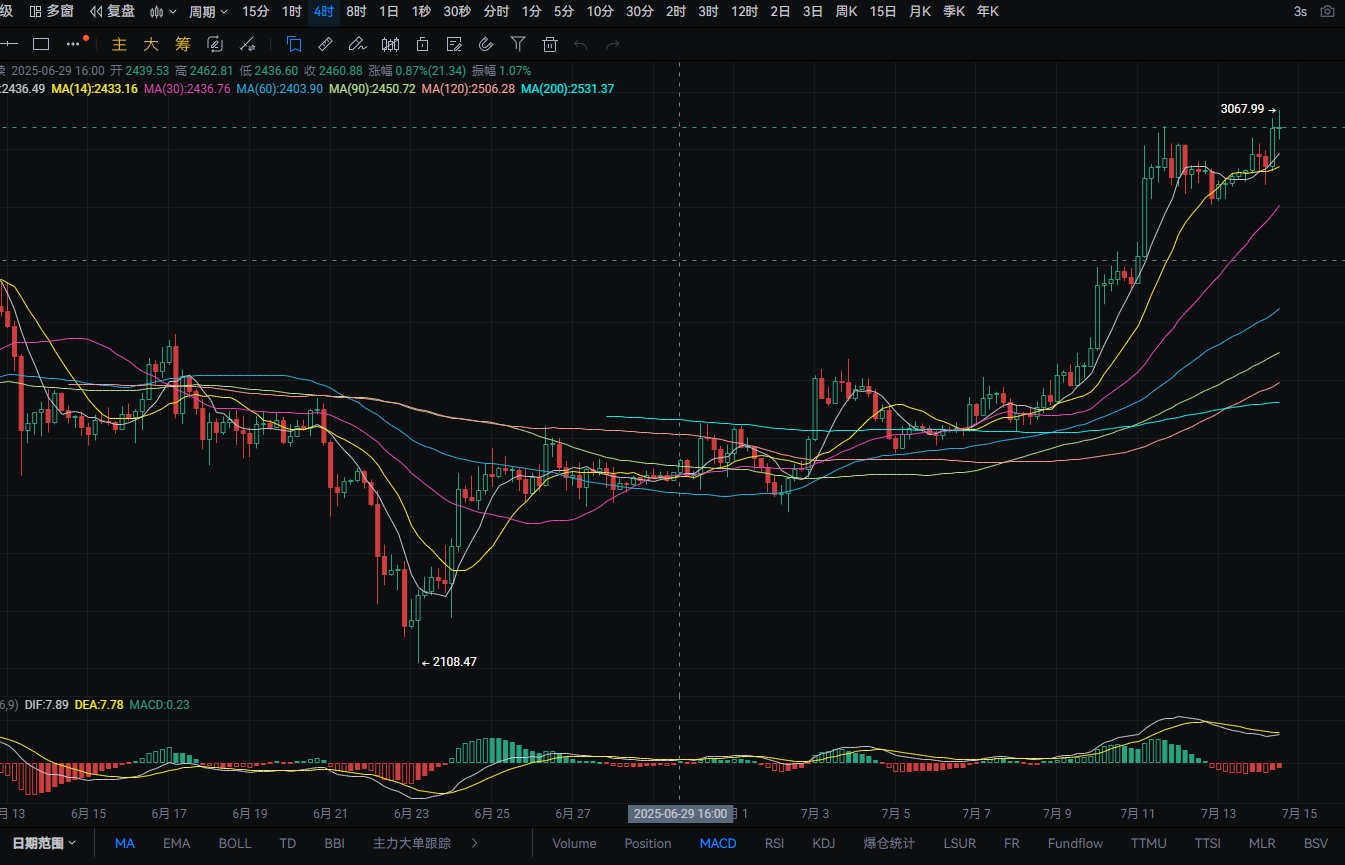Delete drawings with trash icon
The image size is (1345, 865).
pos(549,44)
